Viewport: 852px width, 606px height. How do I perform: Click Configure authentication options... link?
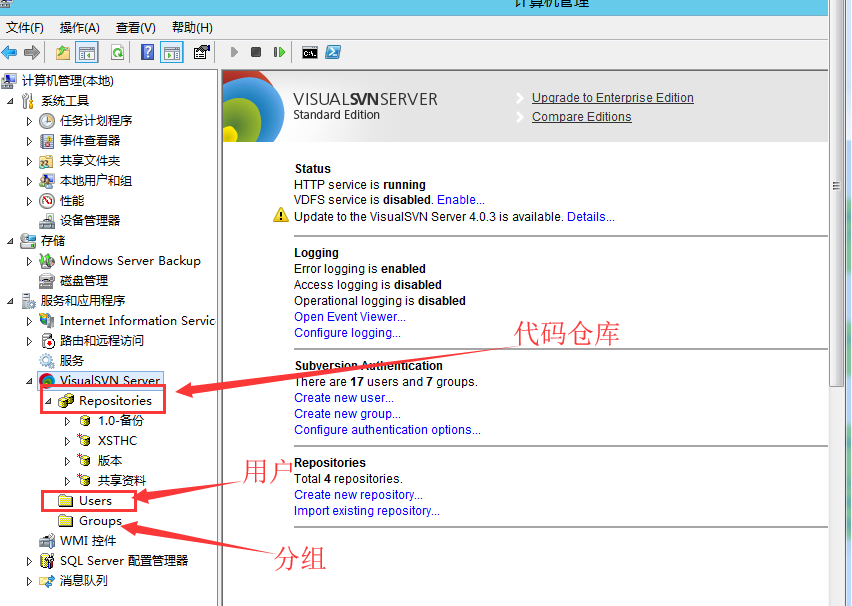[x=387, y=430]
